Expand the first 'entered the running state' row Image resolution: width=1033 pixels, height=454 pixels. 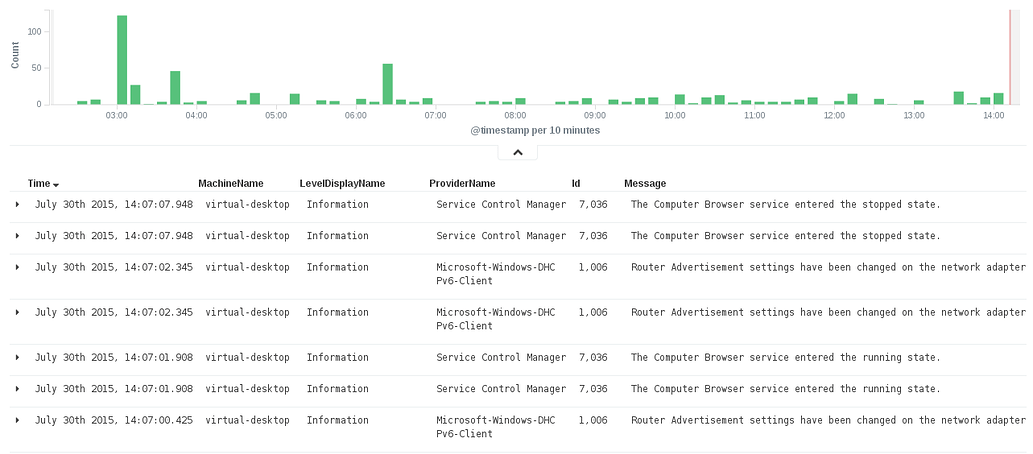coord(17,357)
